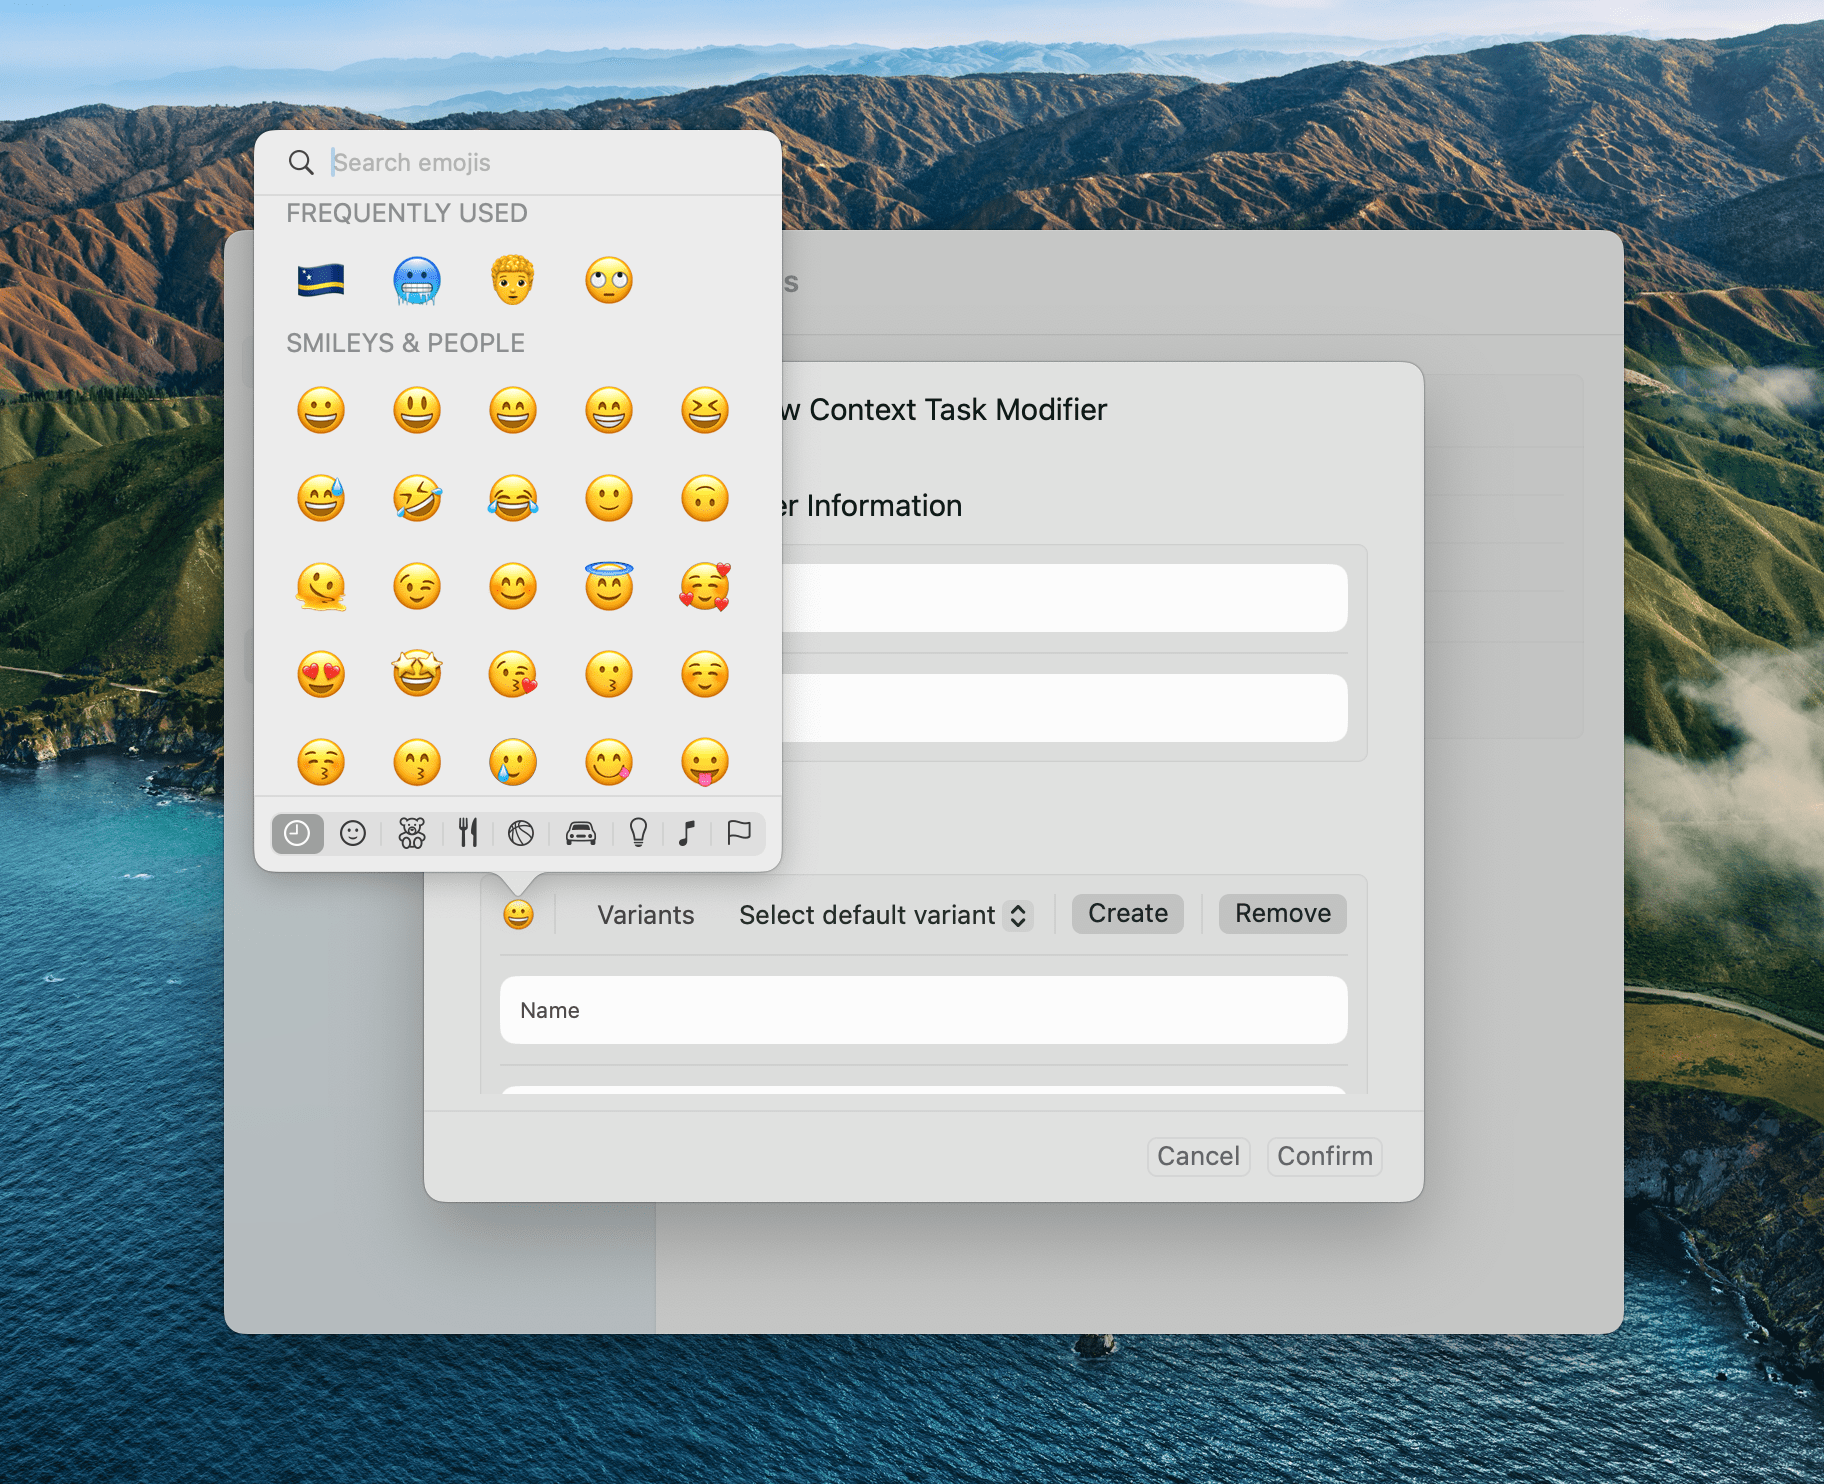1824x1484 pixels.
Task: Cancel the Context Task Modifier dialog
Action: (1198, 1156)
